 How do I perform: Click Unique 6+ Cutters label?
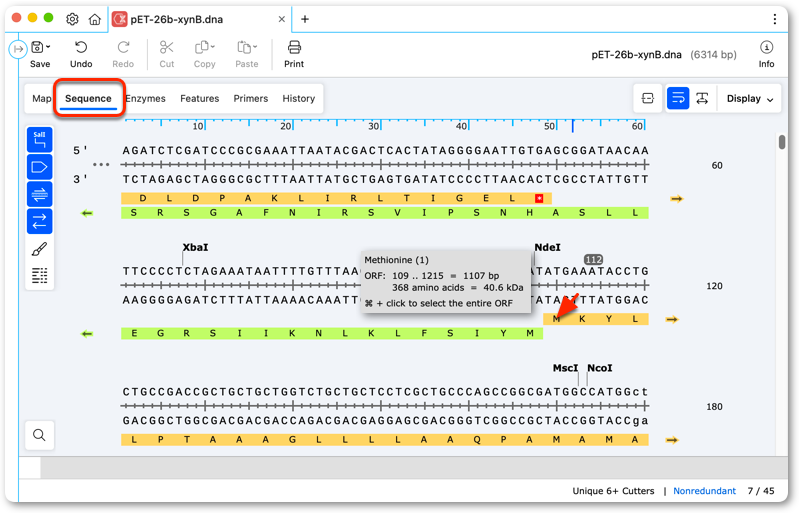pyautogui.click(x=613, y=491)
